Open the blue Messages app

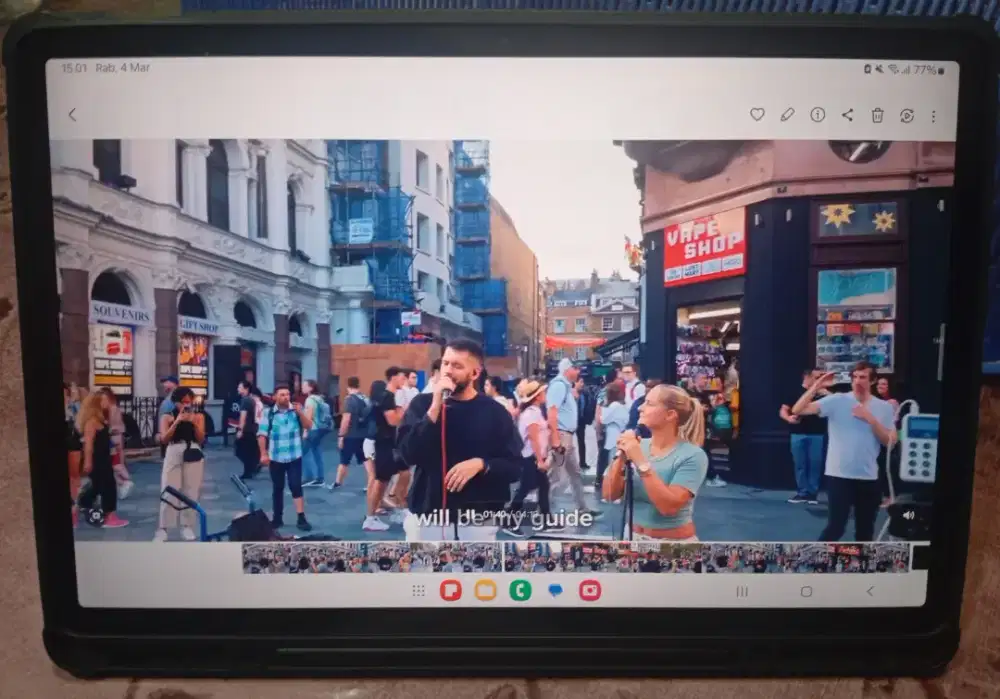pyautogui.click(x=555, y=590)
